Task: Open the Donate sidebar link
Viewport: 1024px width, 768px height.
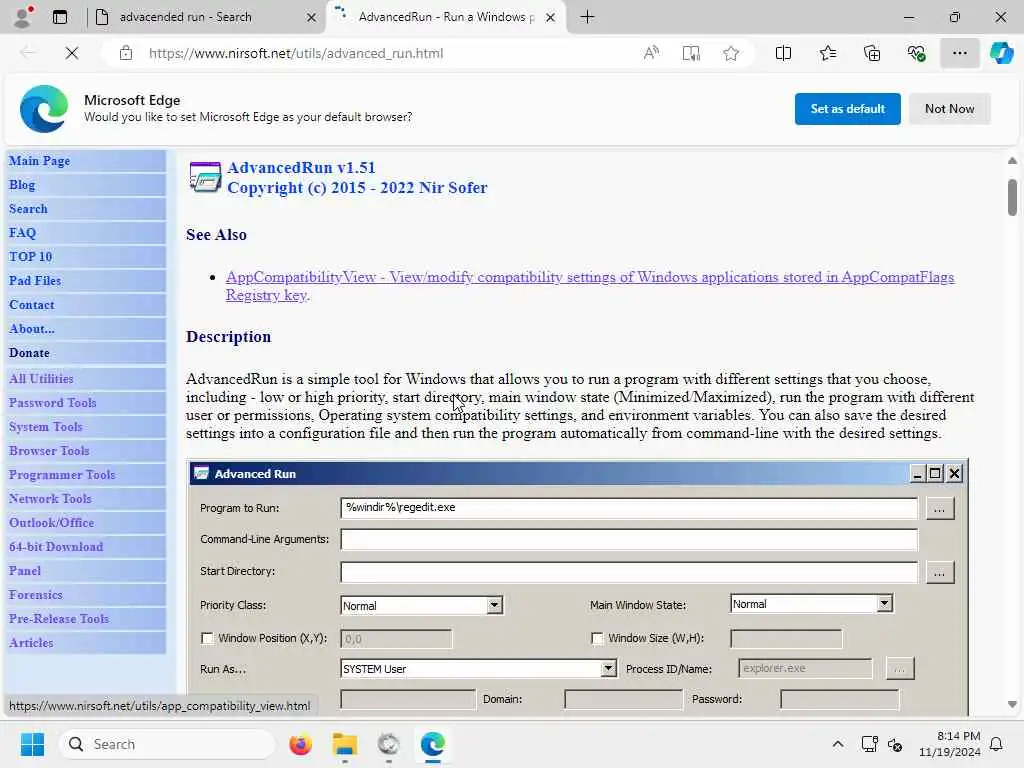Action: (29, 353)
